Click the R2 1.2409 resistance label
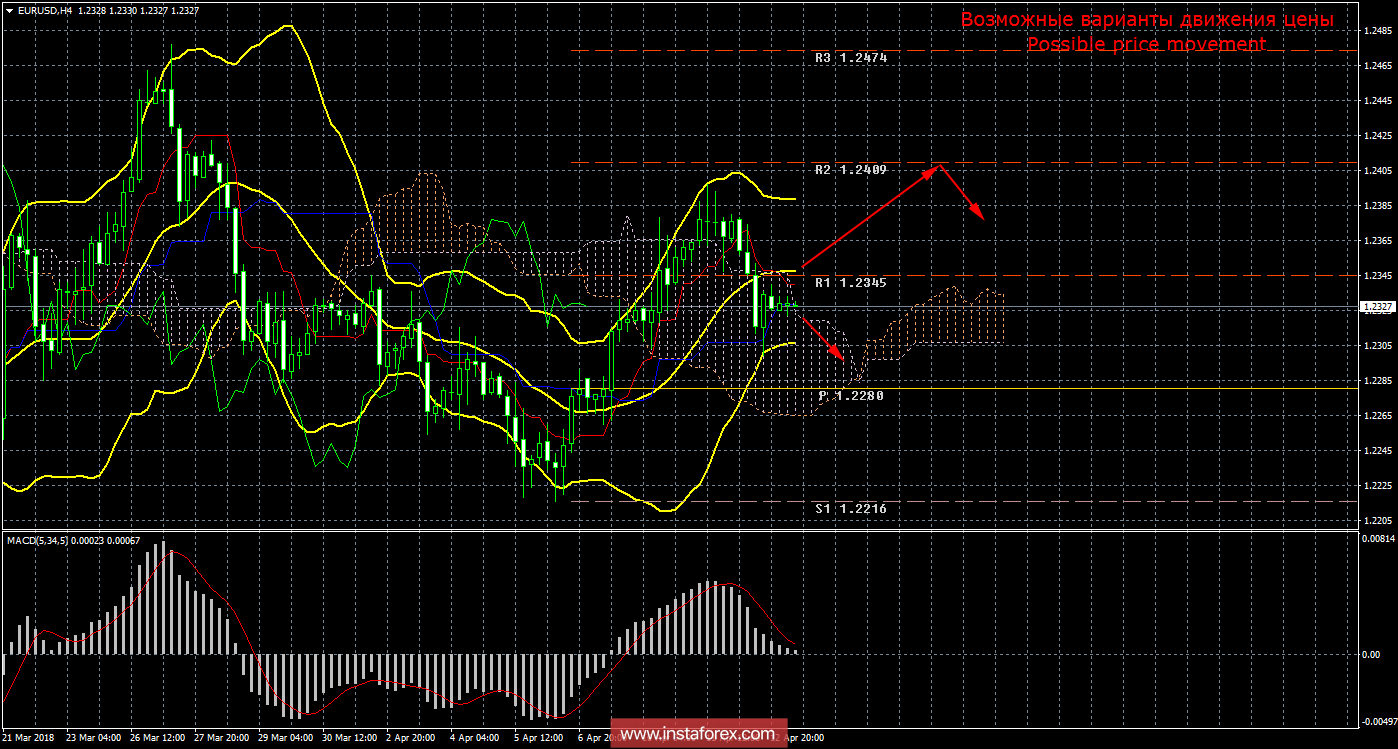This screenshot has height=749, width=1398. point(851,170)
